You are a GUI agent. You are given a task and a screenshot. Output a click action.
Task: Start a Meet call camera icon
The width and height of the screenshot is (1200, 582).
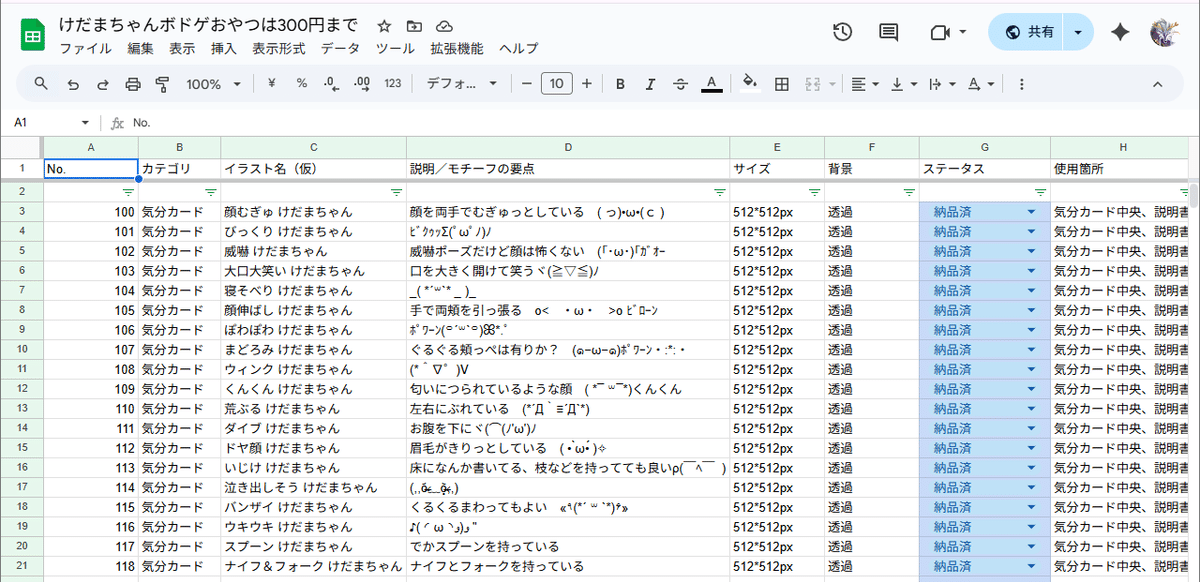pos(939,32)
